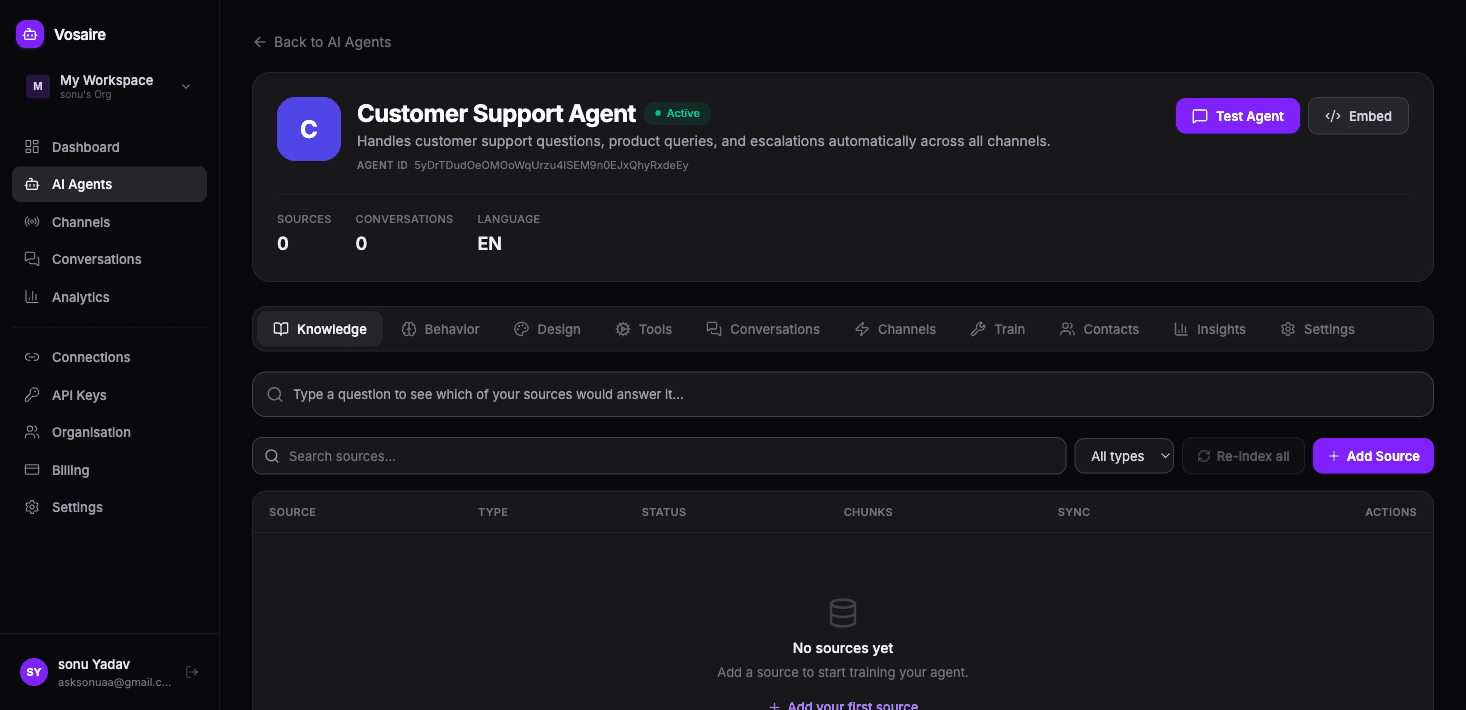
Task: Click the SYNC column header
Action: (x=1074, y=512)
